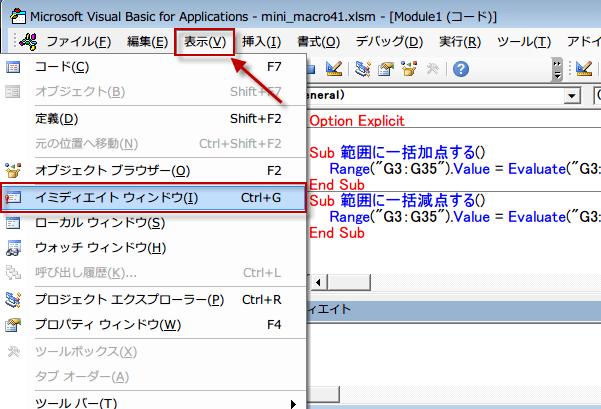Image resolution: width=601 pixels, height=409 pixels.
Task: Click the イミディエイト window title bar
Action: coord(454,309)
